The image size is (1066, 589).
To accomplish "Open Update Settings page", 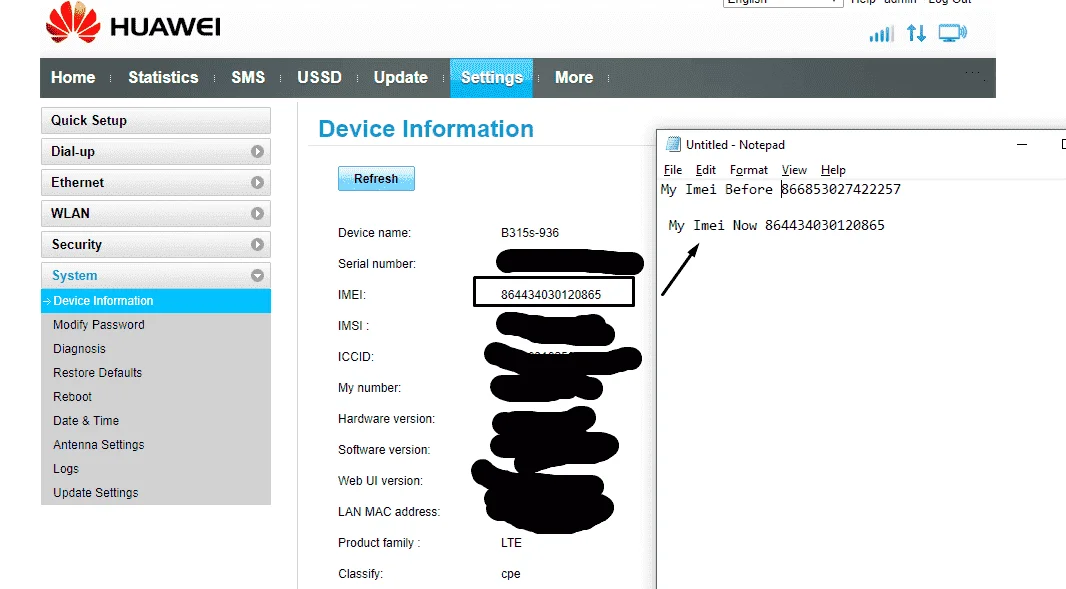I will tap(95, 493).
